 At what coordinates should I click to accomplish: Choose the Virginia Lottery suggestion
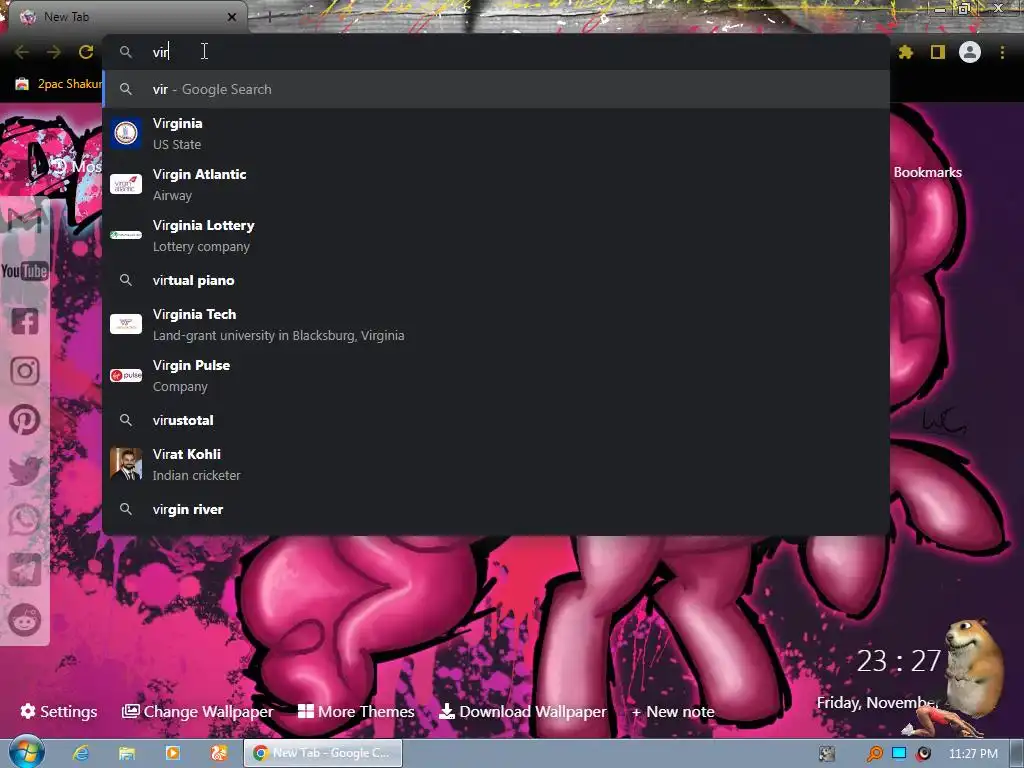pyautogui.click(x=496, y=235)
